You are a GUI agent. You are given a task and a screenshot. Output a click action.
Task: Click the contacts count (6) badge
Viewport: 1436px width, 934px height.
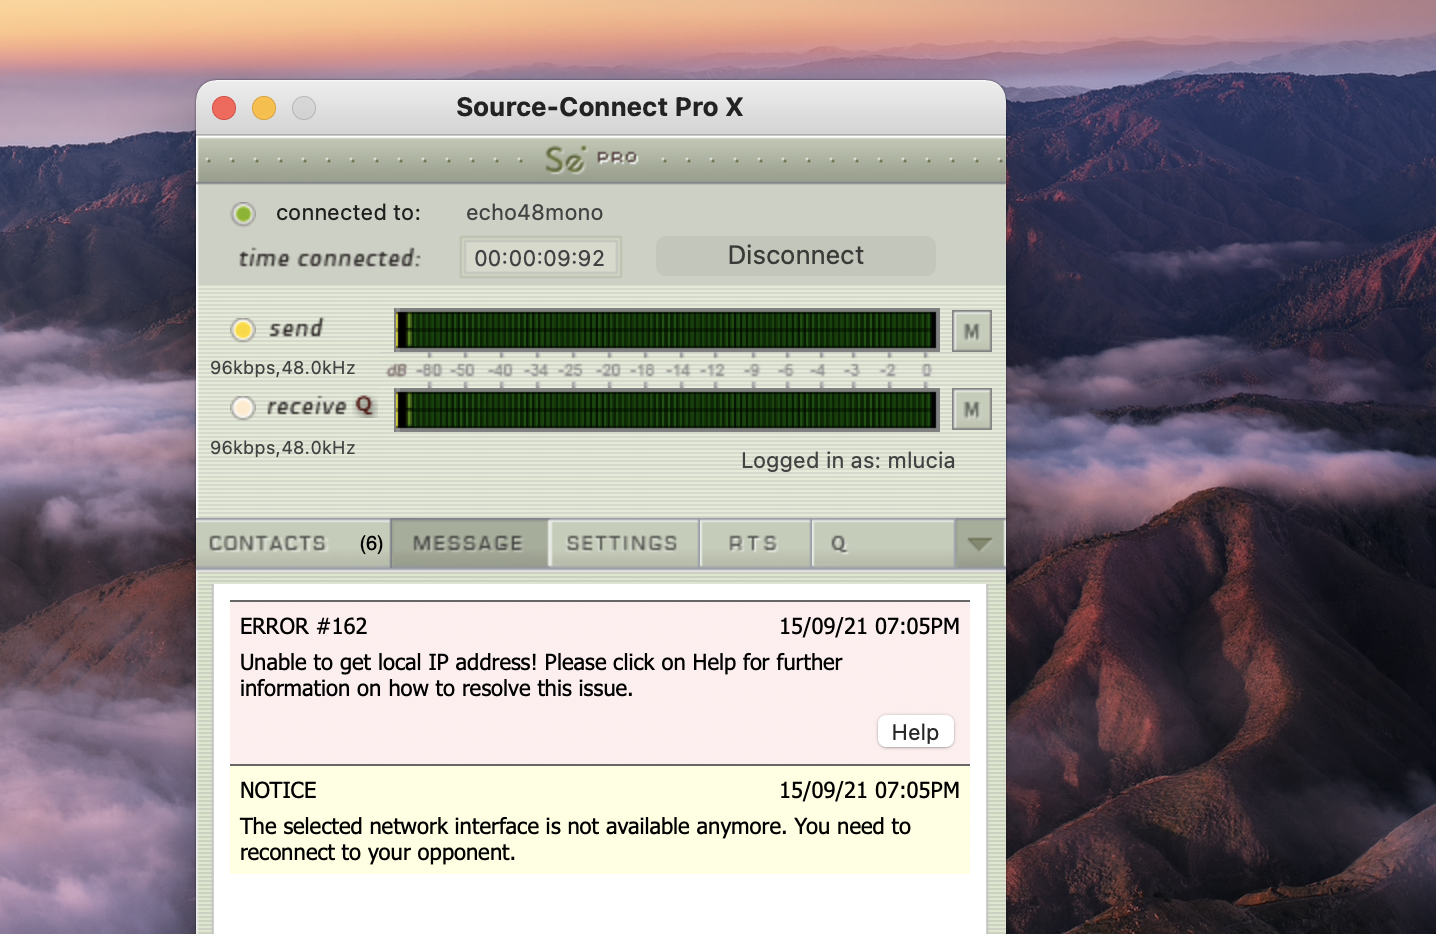372,543
